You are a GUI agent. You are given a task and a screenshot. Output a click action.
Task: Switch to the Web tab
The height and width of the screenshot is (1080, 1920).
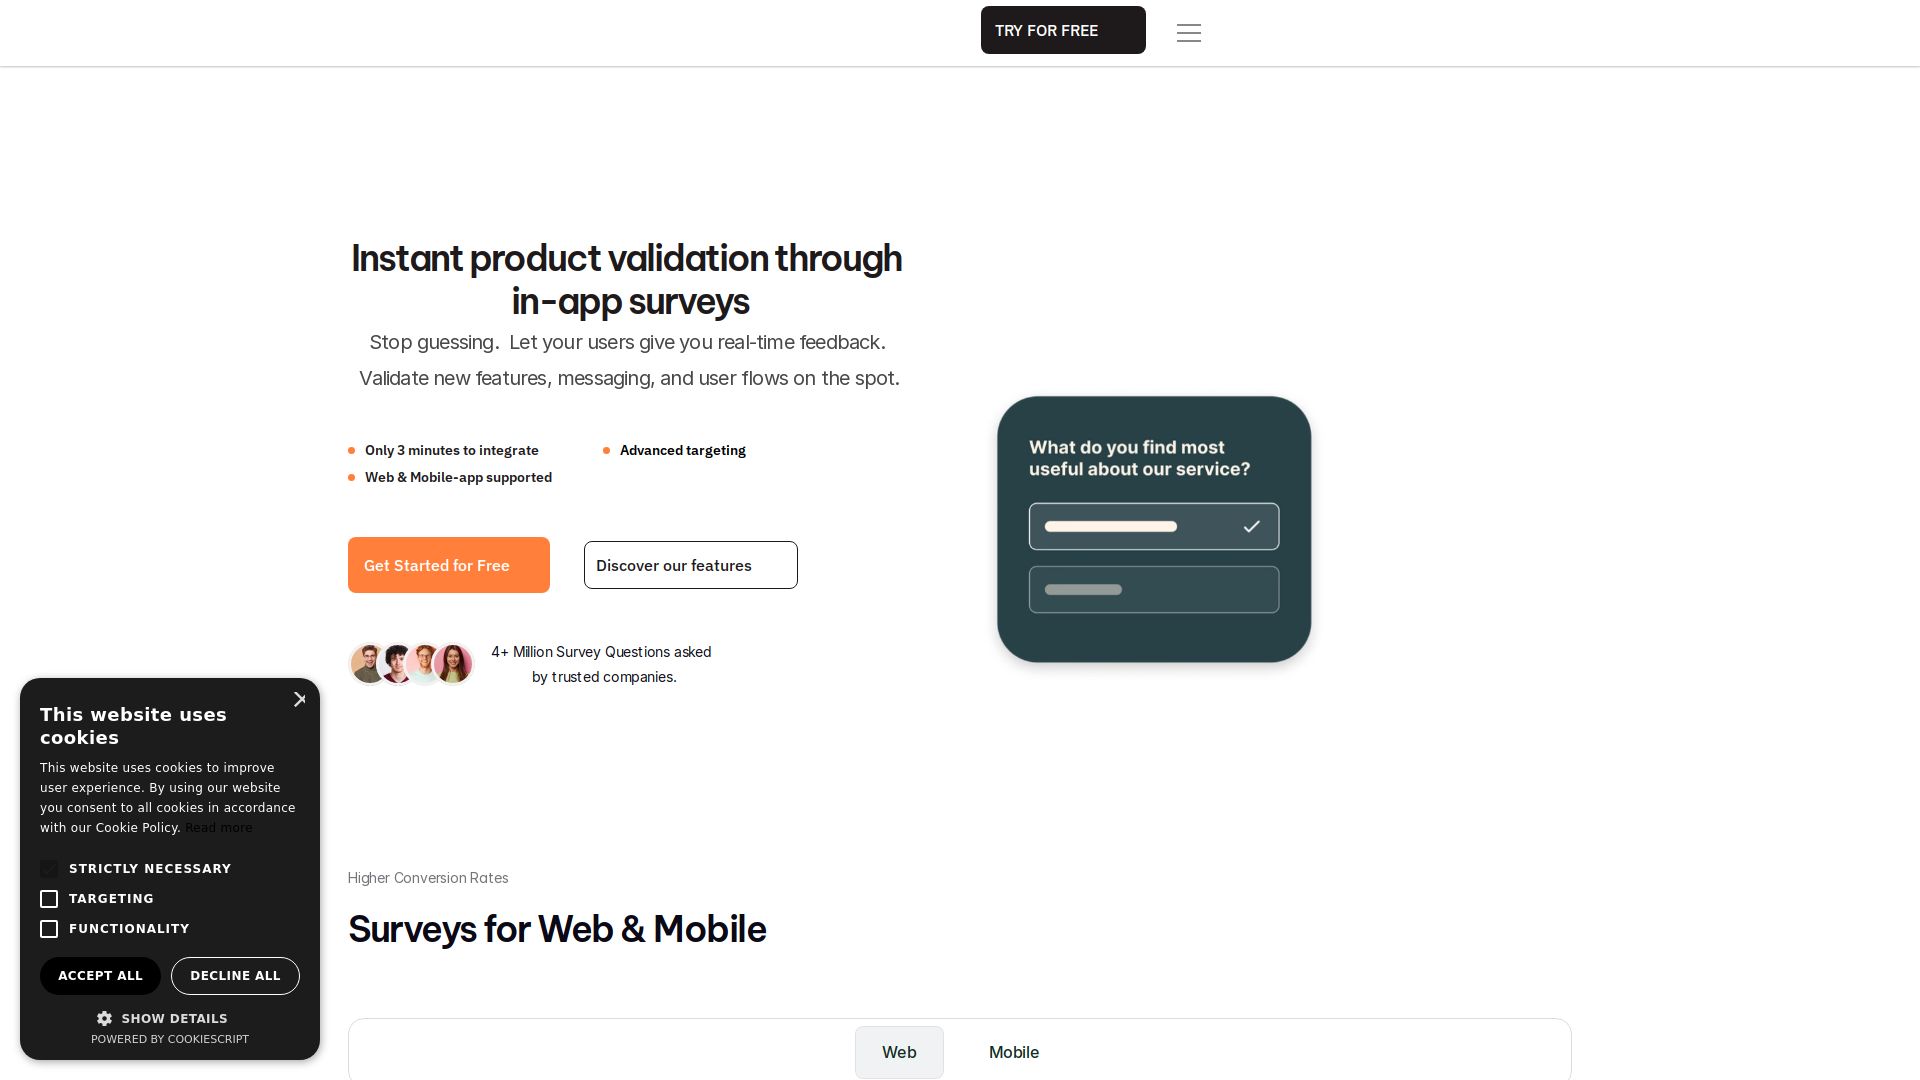click(898, 1052)
